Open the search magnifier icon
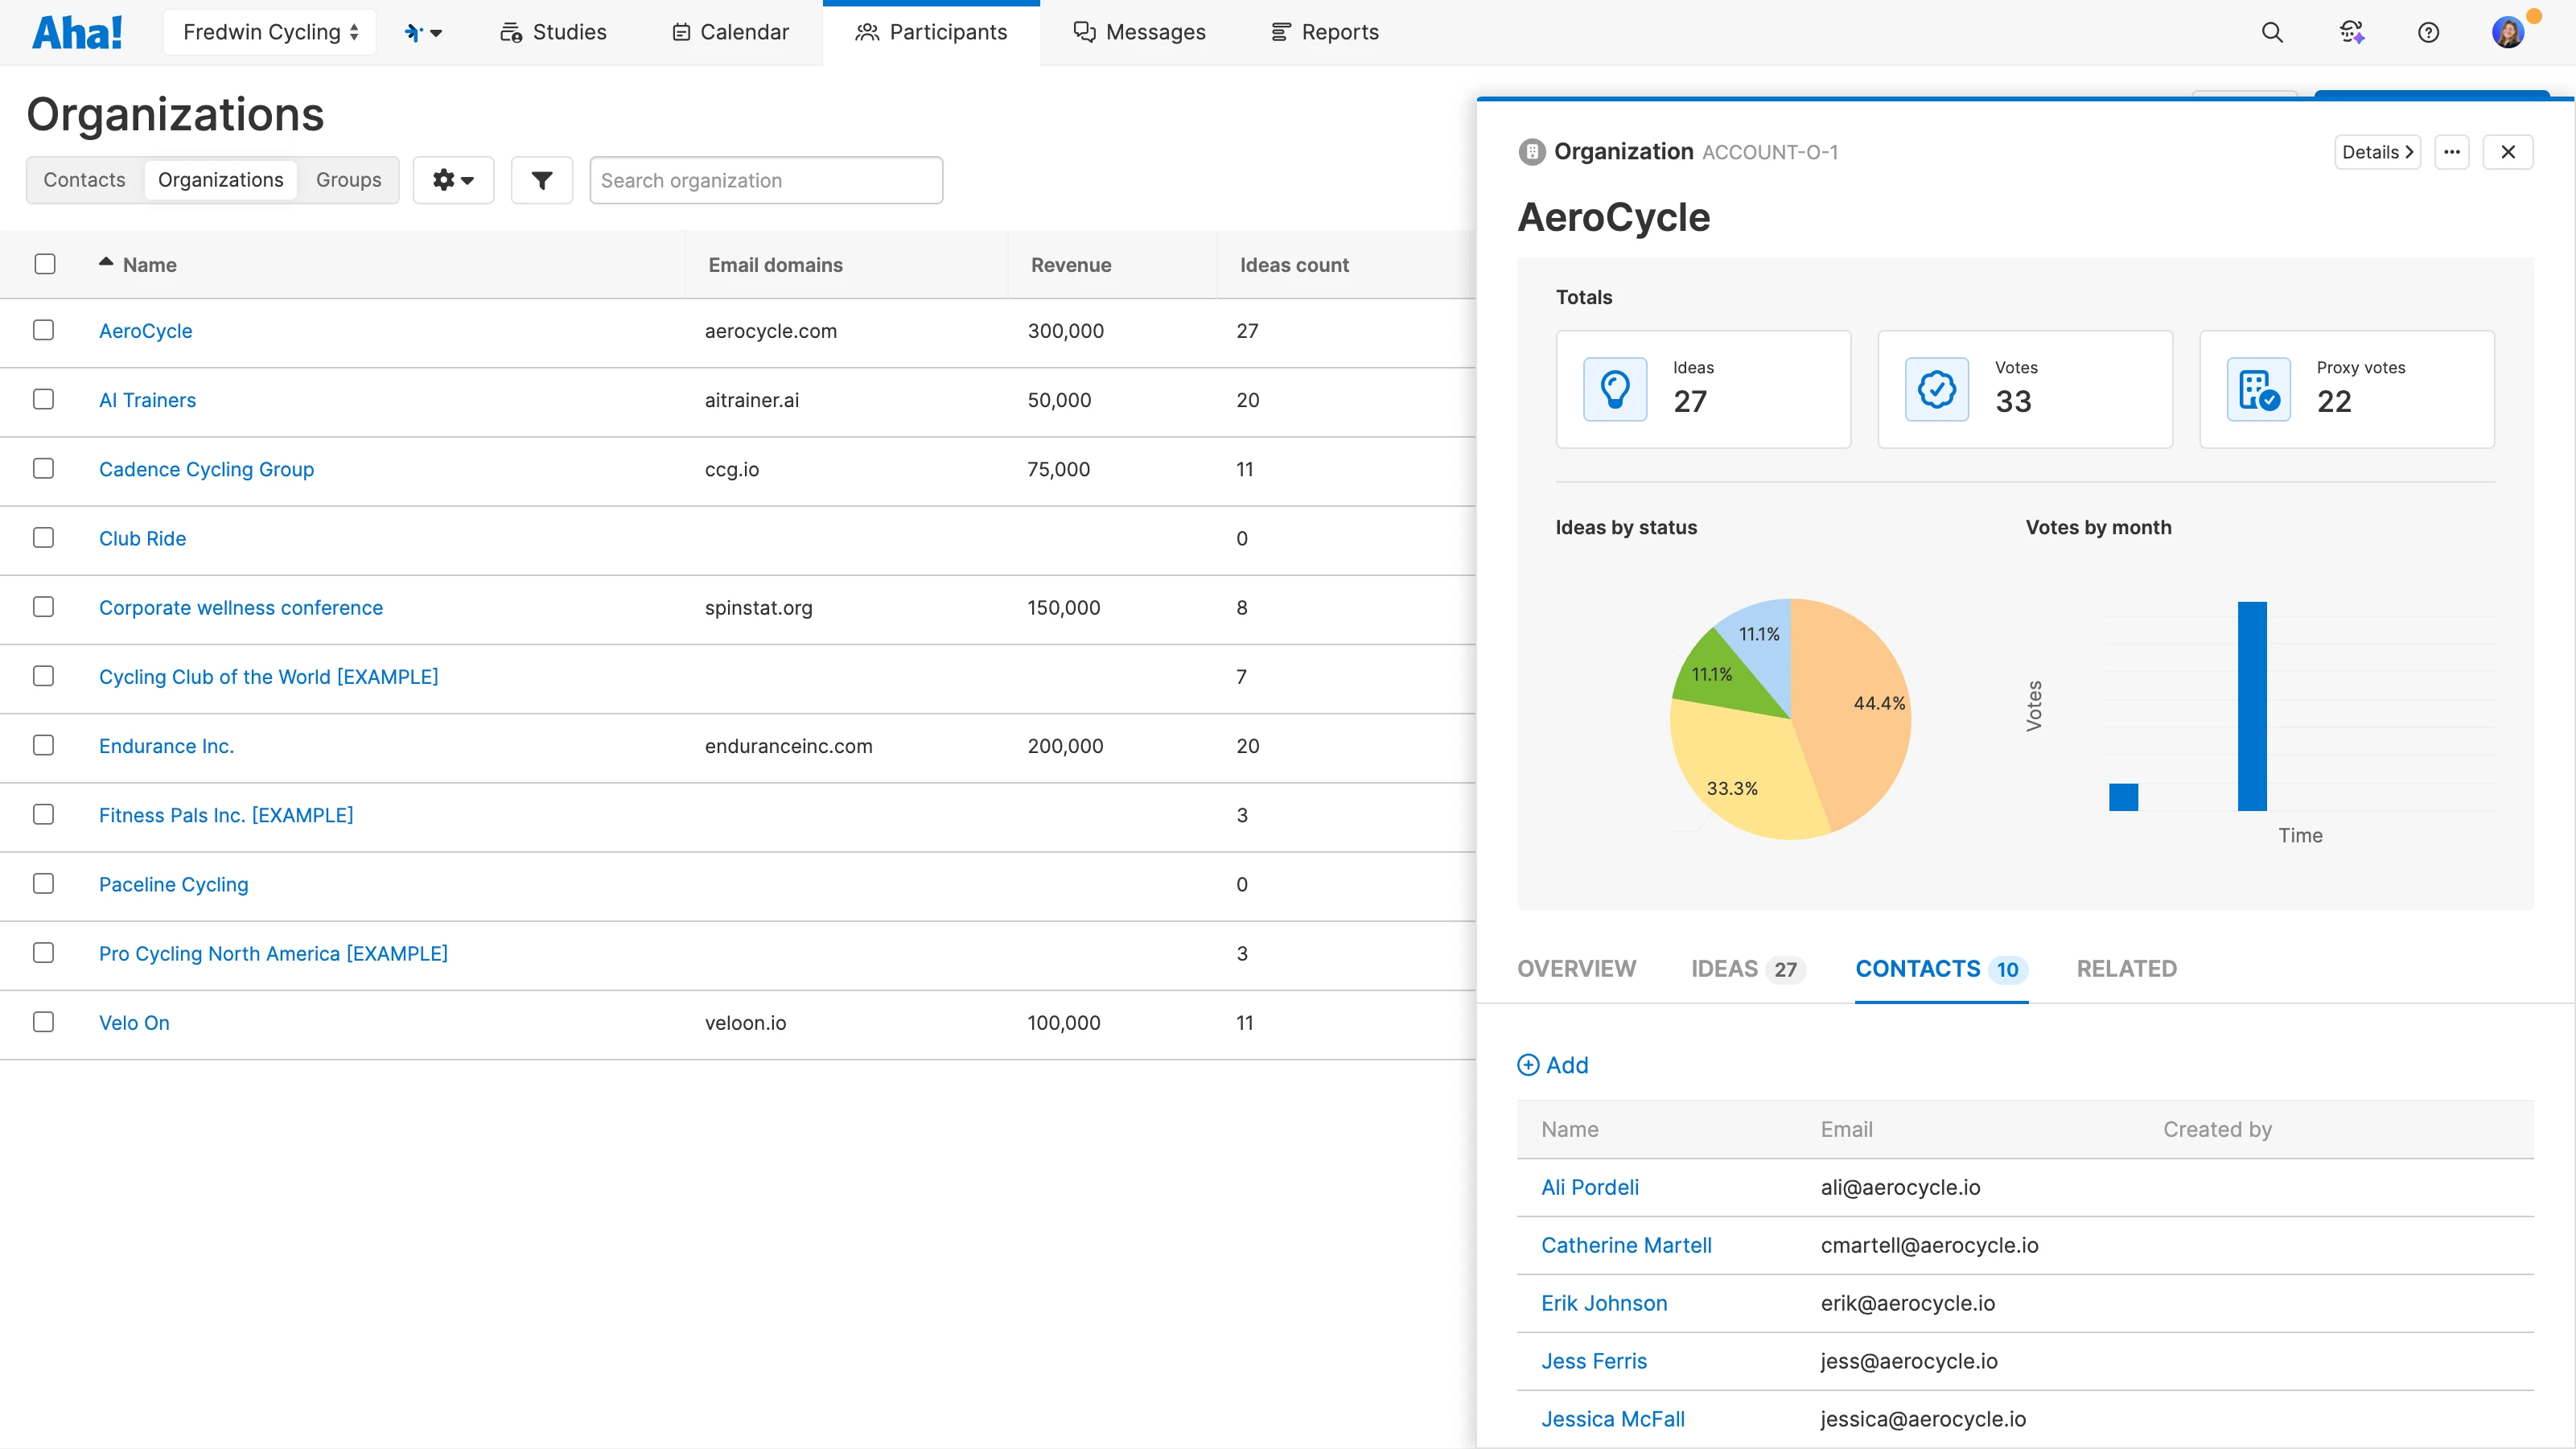The width and height of the screenshot is (2576, 1449). pyautogui.click(x=2272, y=32)
